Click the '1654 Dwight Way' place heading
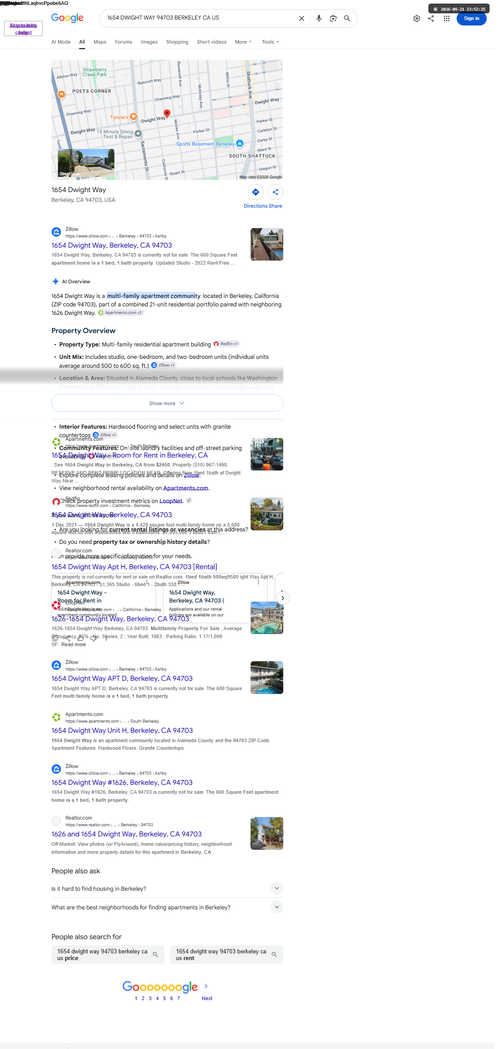Screen dimensions: 500x1049 [78, 190]
